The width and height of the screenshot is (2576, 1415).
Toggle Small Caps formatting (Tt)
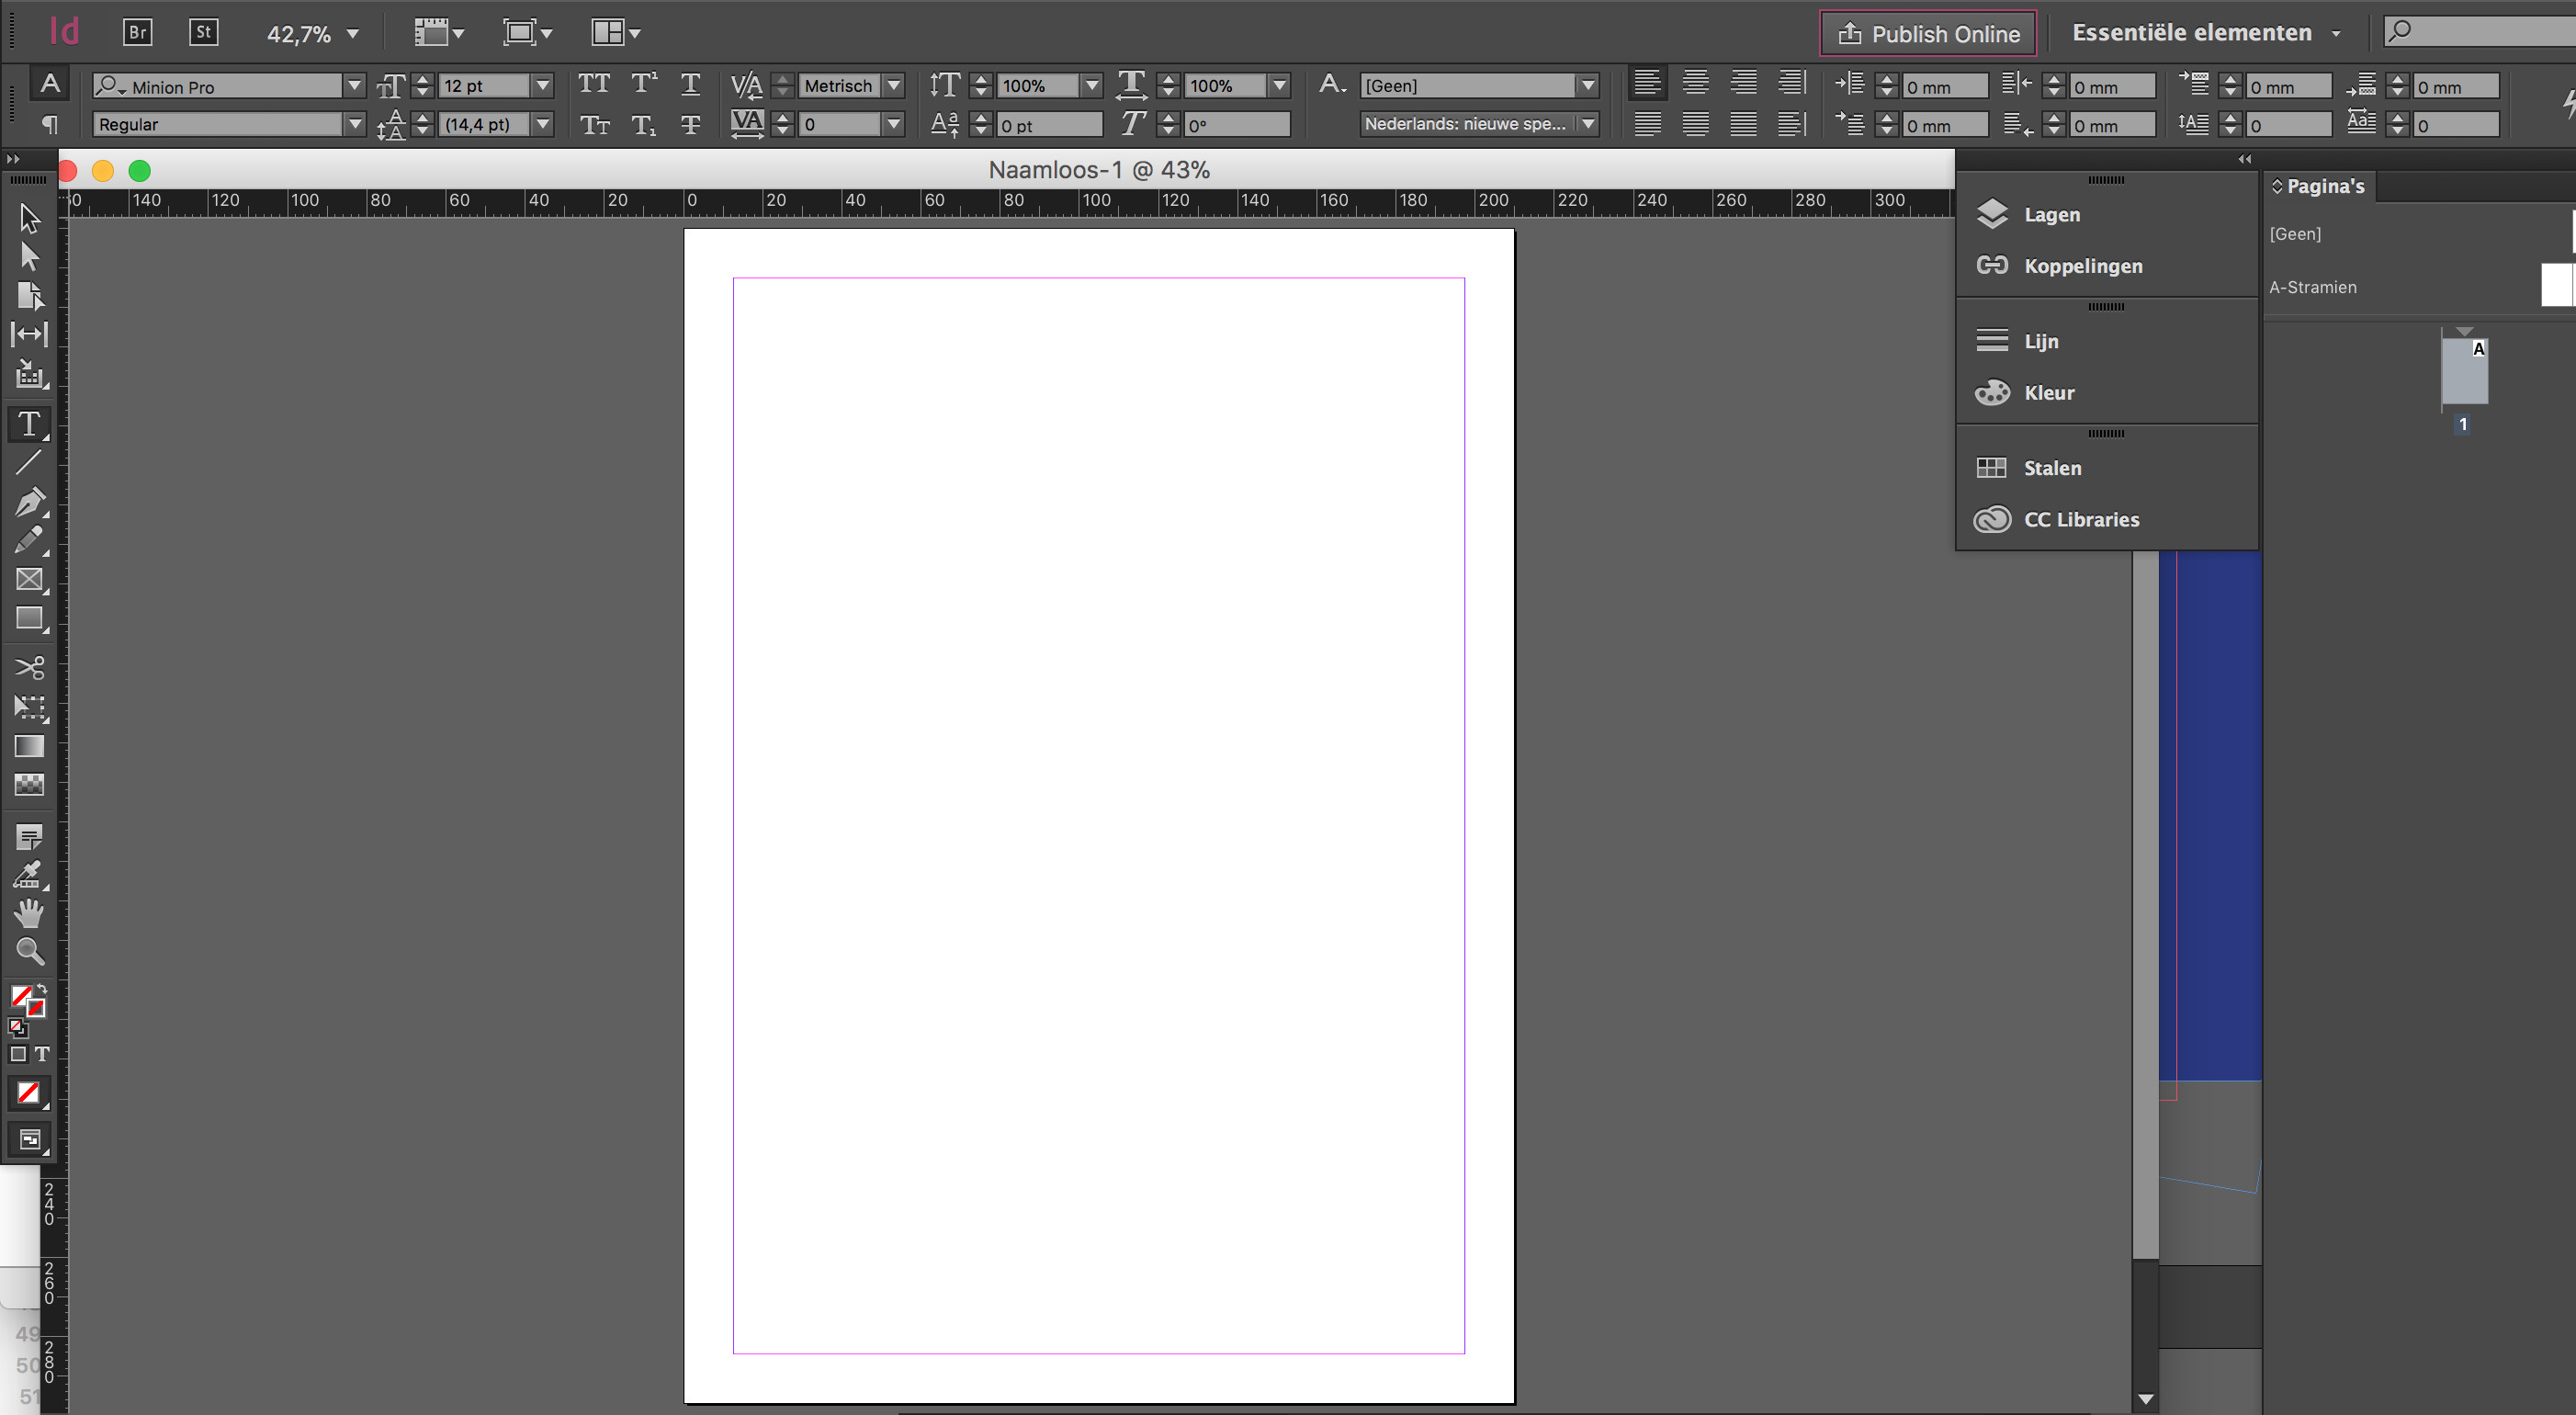pos(594,124)
